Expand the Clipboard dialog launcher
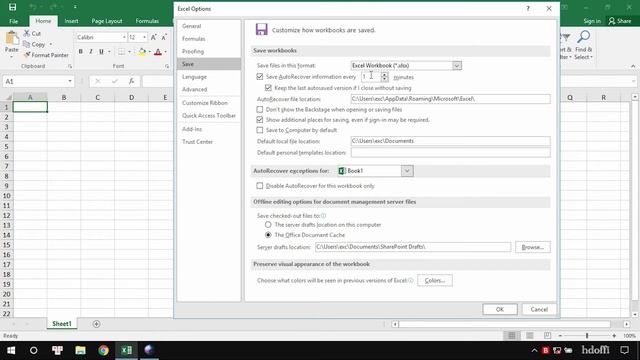The width and height of the screenshot is (640, 360). pos(70,66)
